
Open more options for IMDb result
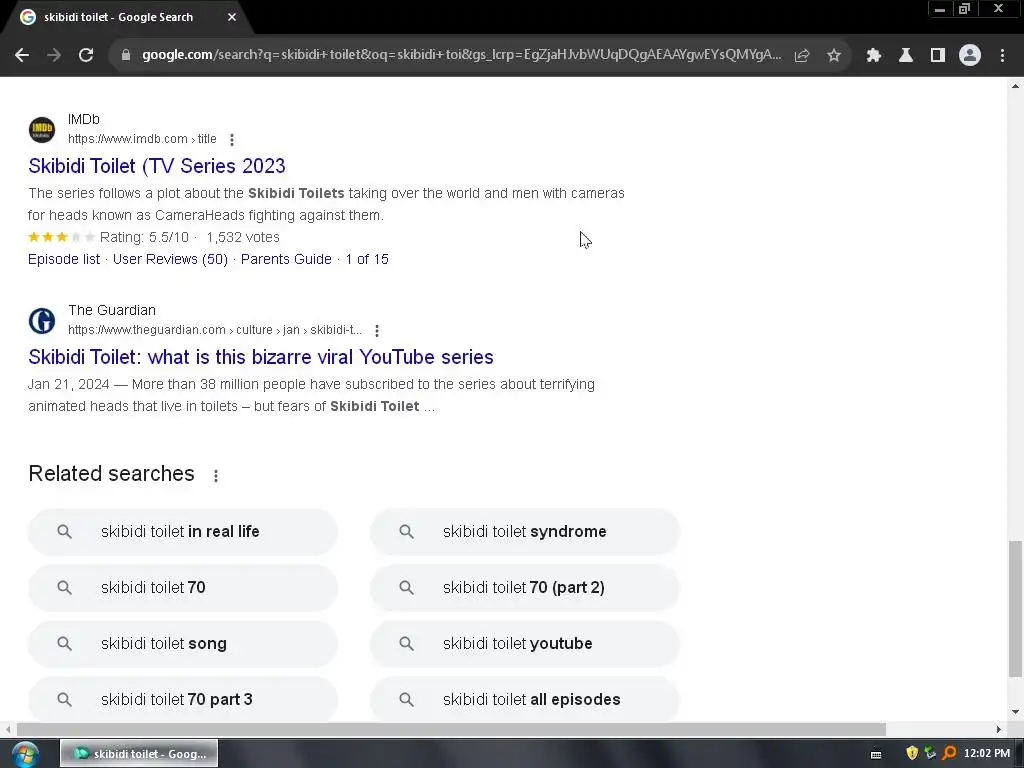(232, 139)
